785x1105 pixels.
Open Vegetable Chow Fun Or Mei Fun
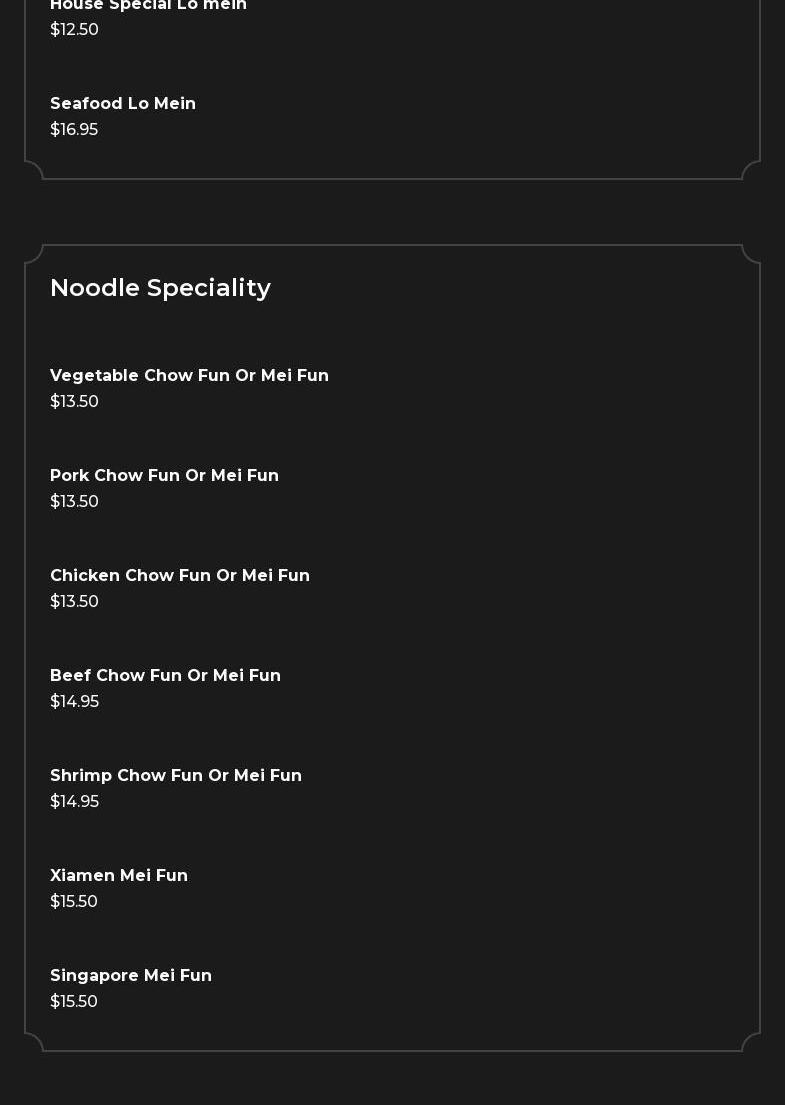pos(189,376)
